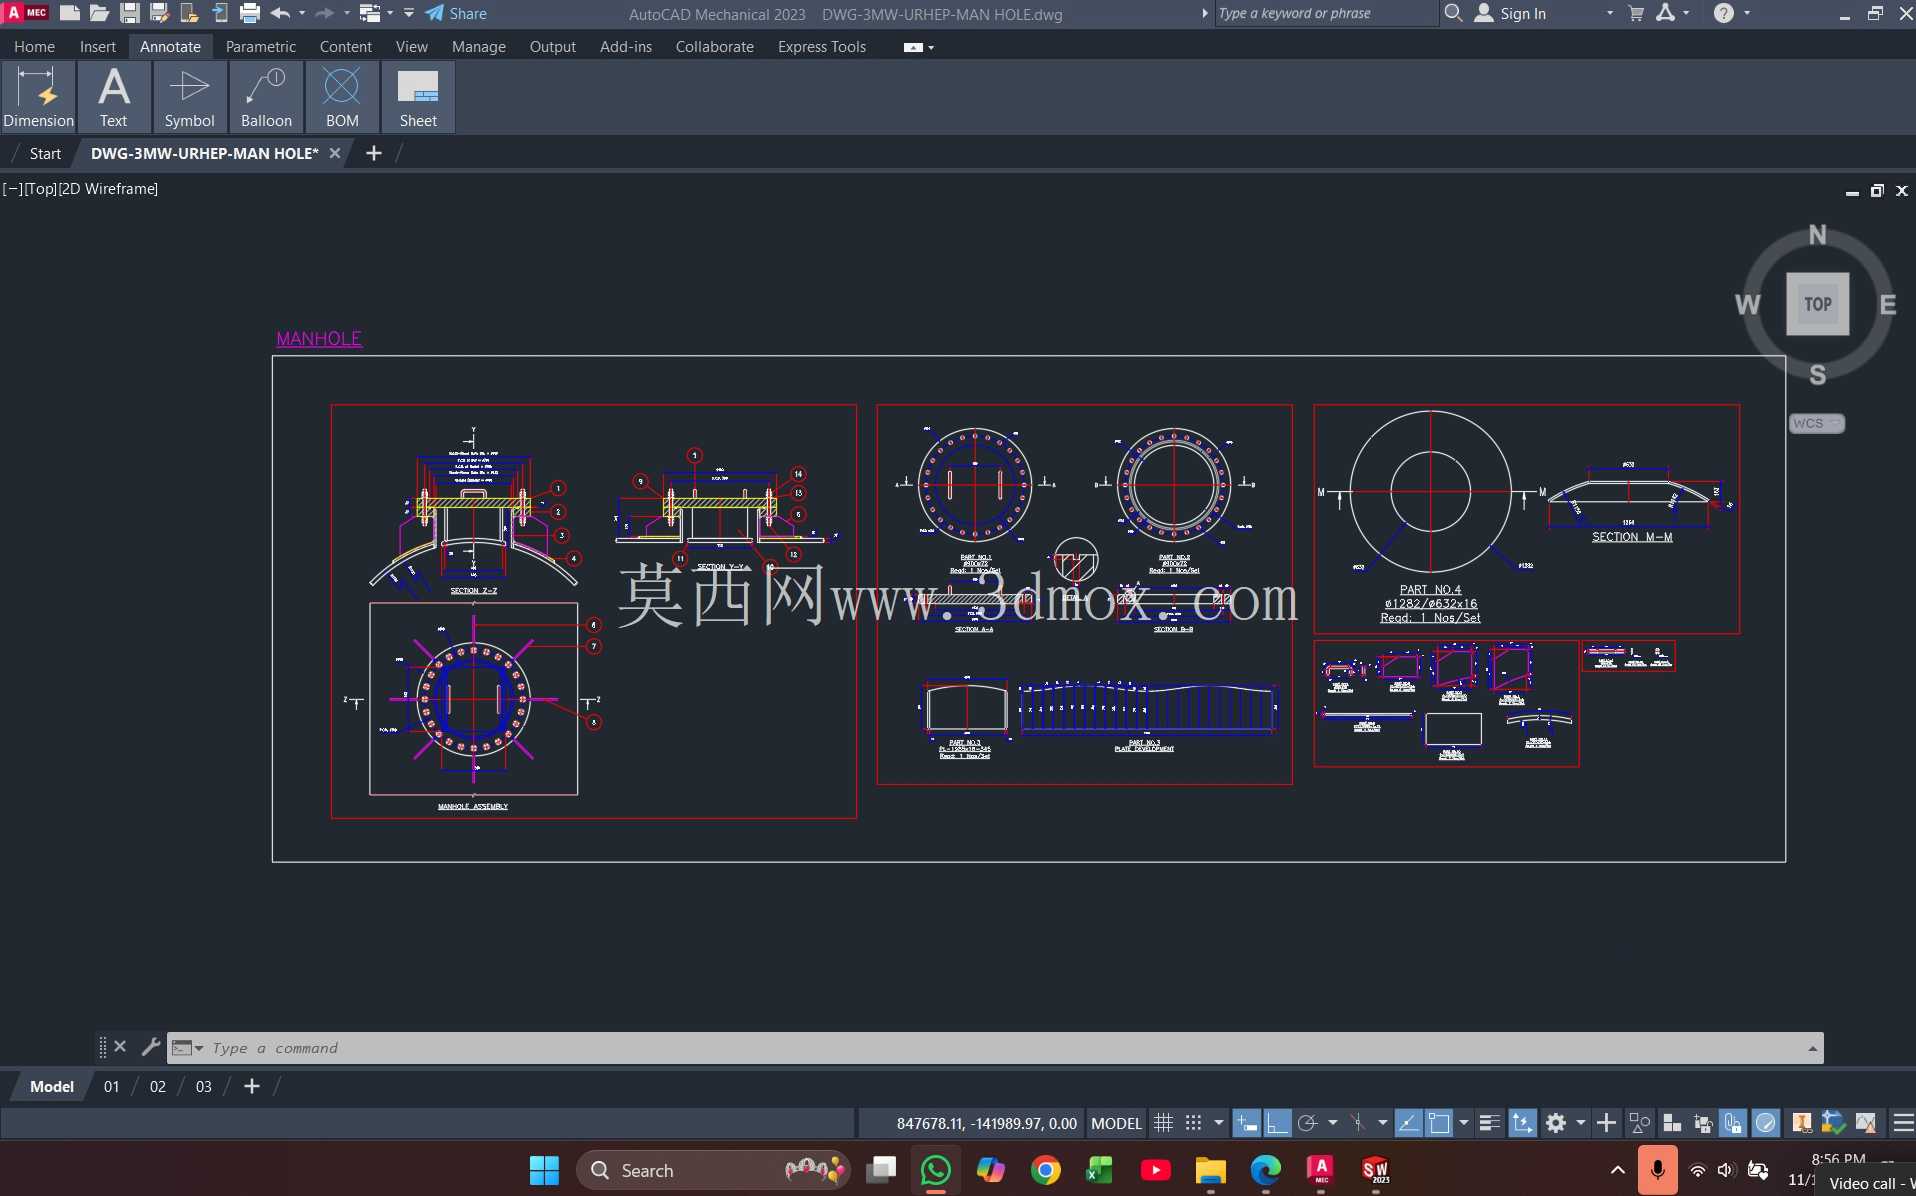Click the Share button
This screenshot has height=1196, width=1916.
(x=456, y=13)
